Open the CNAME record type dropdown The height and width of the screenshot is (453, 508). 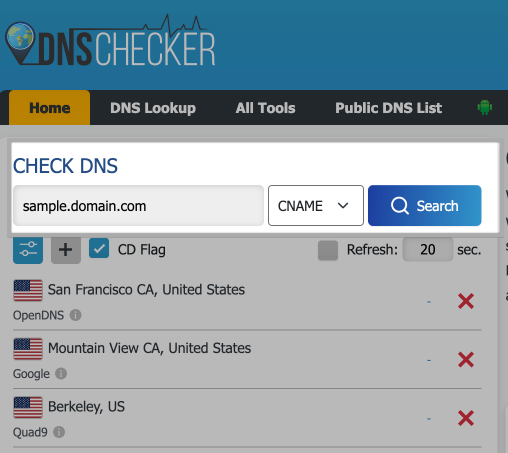click(316, 206)
